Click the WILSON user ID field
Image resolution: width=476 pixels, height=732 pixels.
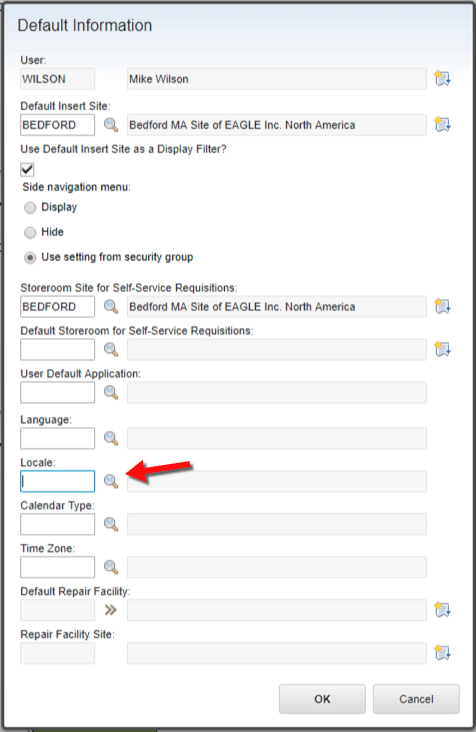click(57, 79)
